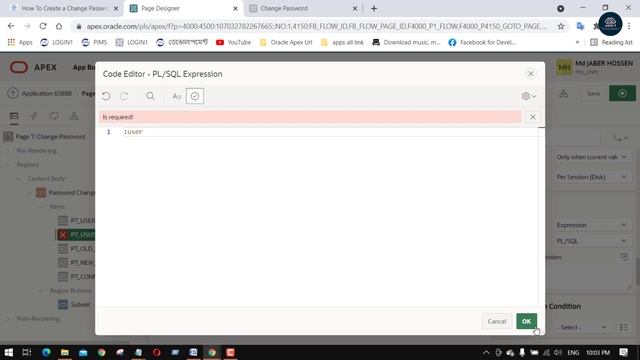Click the Undo icon in Code Editor
Image resolution: width=640 pixels, height=360 pixels.
tap(106, 96)
